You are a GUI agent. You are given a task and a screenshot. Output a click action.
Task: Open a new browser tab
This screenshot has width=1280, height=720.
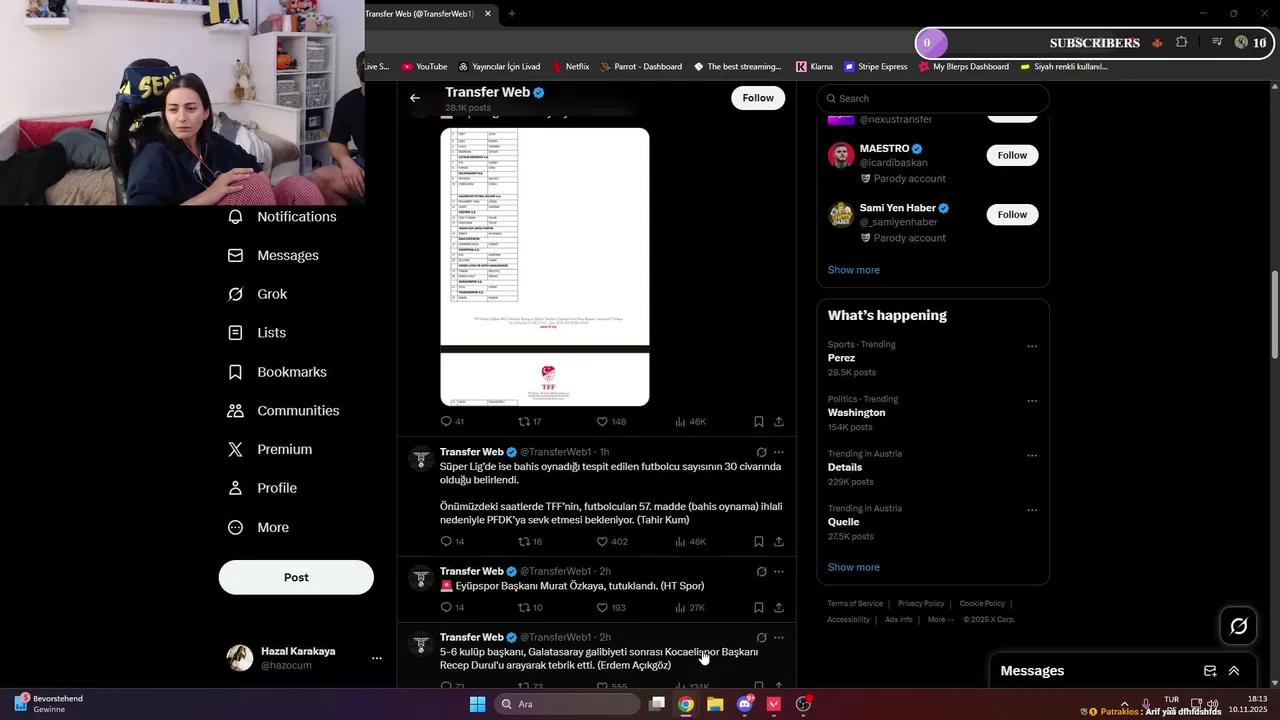(512, 13)
